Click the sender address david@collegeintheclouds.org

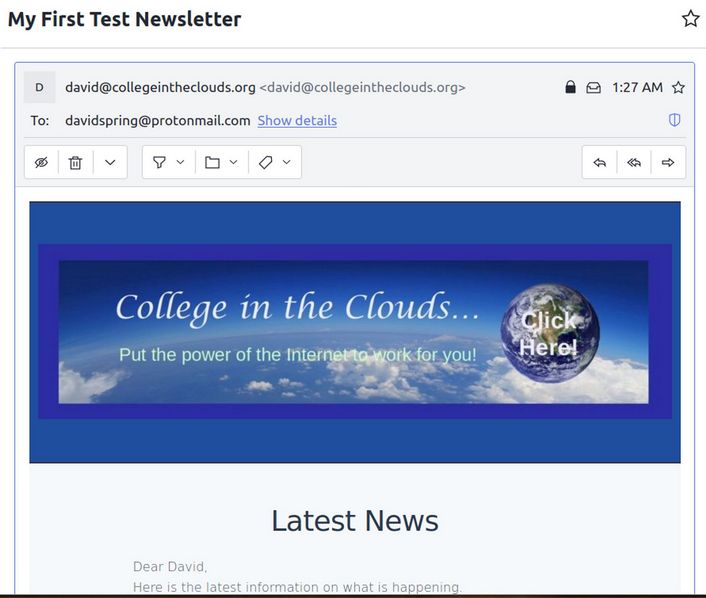tap(160, 87)
